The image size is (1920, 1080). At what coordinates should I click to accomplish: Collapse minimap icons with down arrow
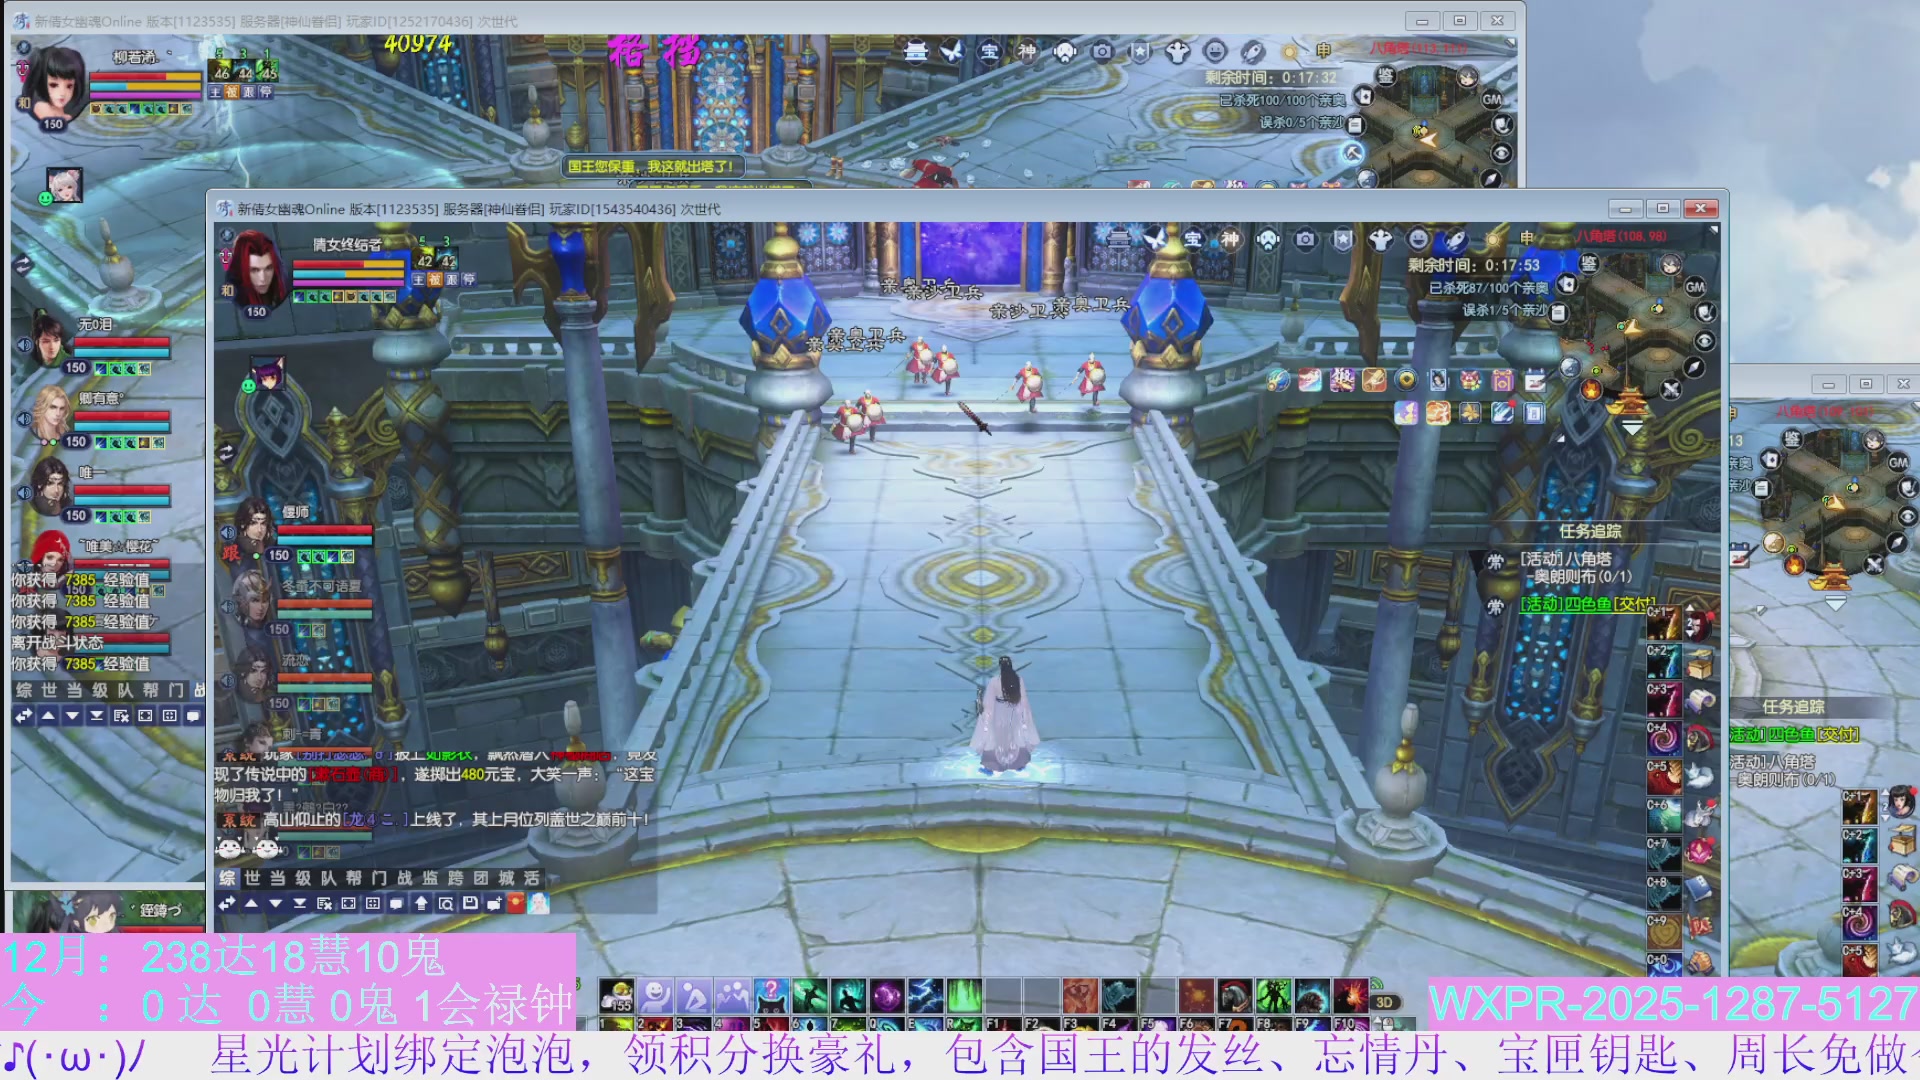[x=1632, y=428]
